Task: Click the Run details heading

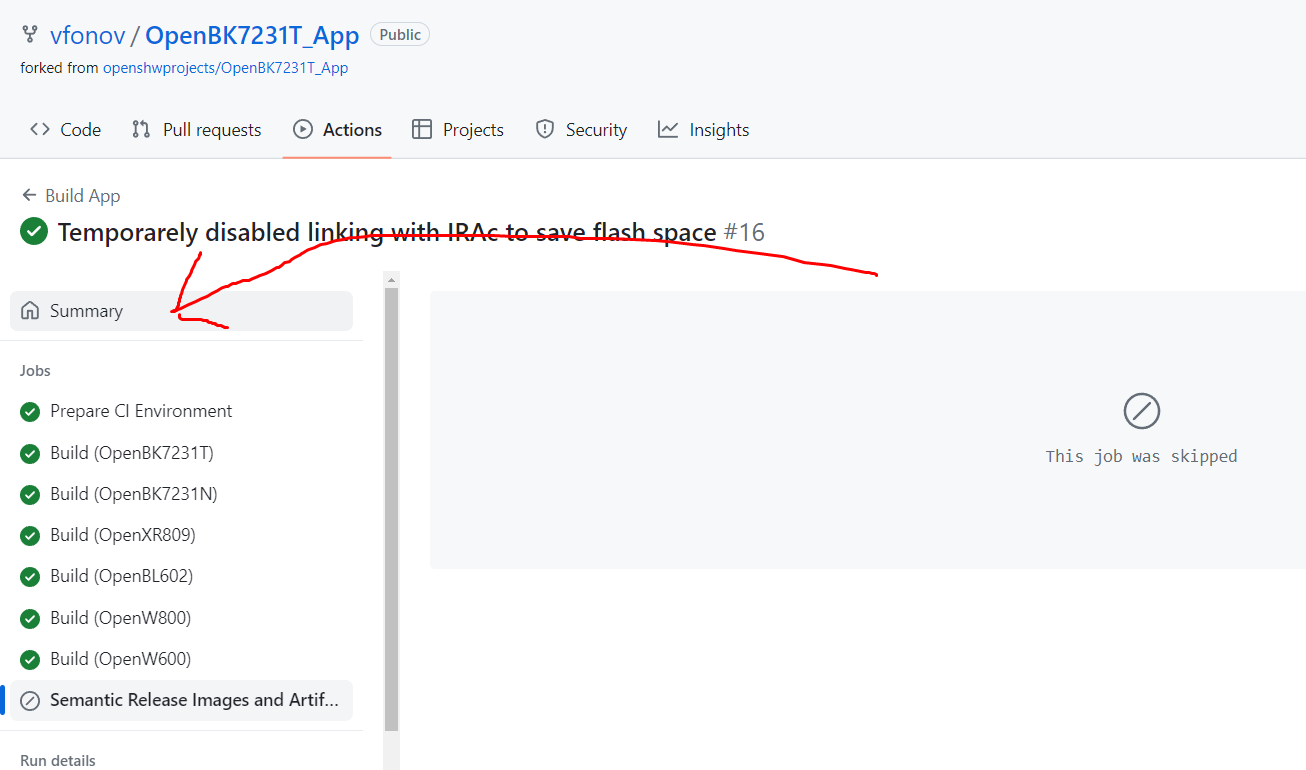Action: [58, 760]
